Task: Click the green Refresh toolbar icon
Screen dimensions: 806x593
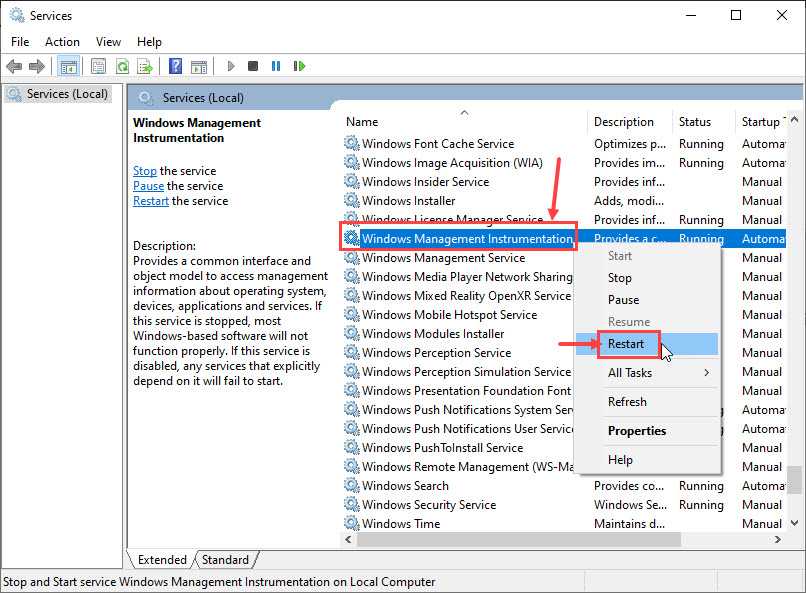Action: pyautogui.click(x=122, y=66)
